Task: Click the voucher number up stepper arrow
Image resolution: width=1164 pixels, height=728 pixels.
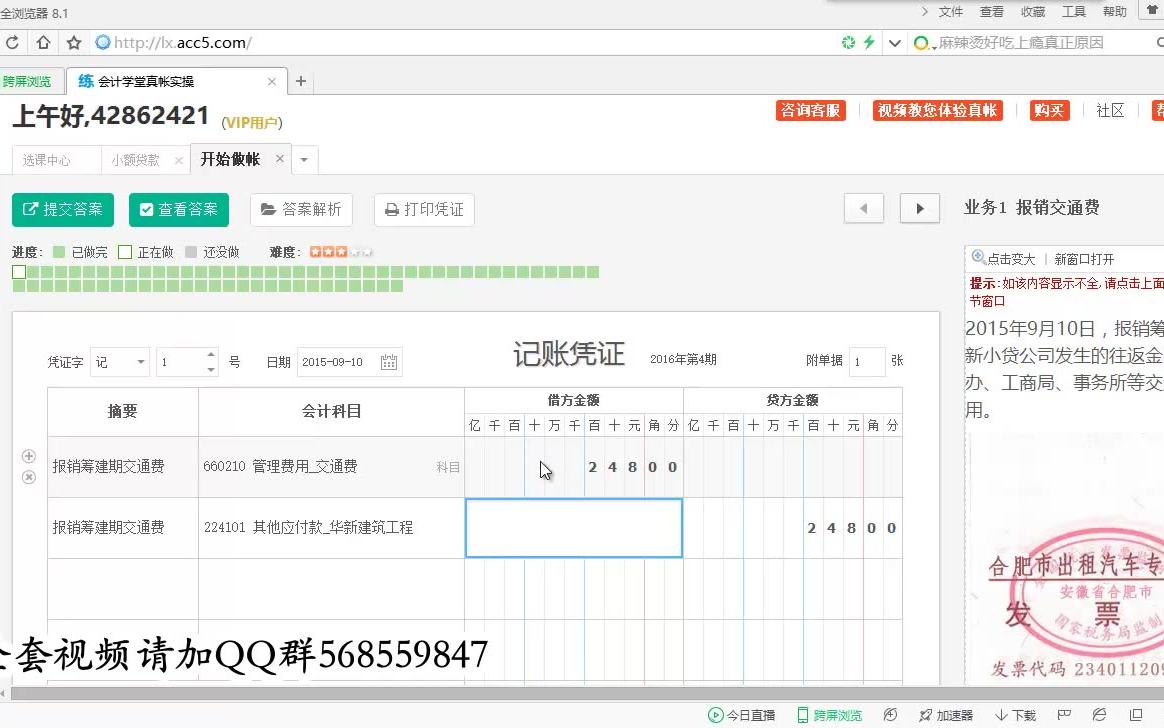Action: 211,356
